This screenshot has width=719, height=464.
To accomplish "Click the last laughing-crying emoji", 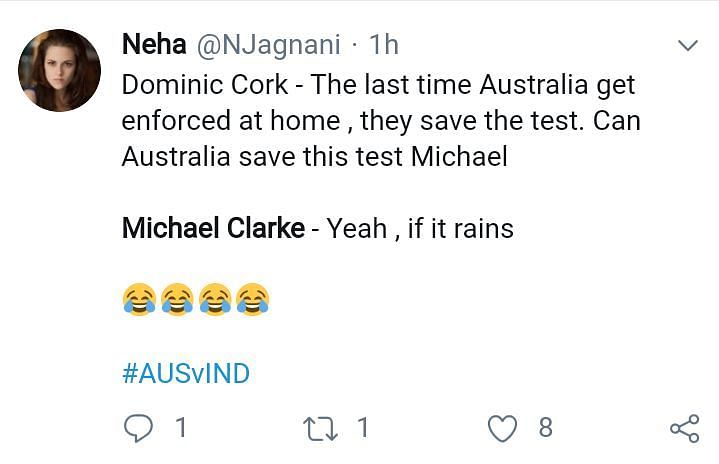I will click(x=254, y=299).
